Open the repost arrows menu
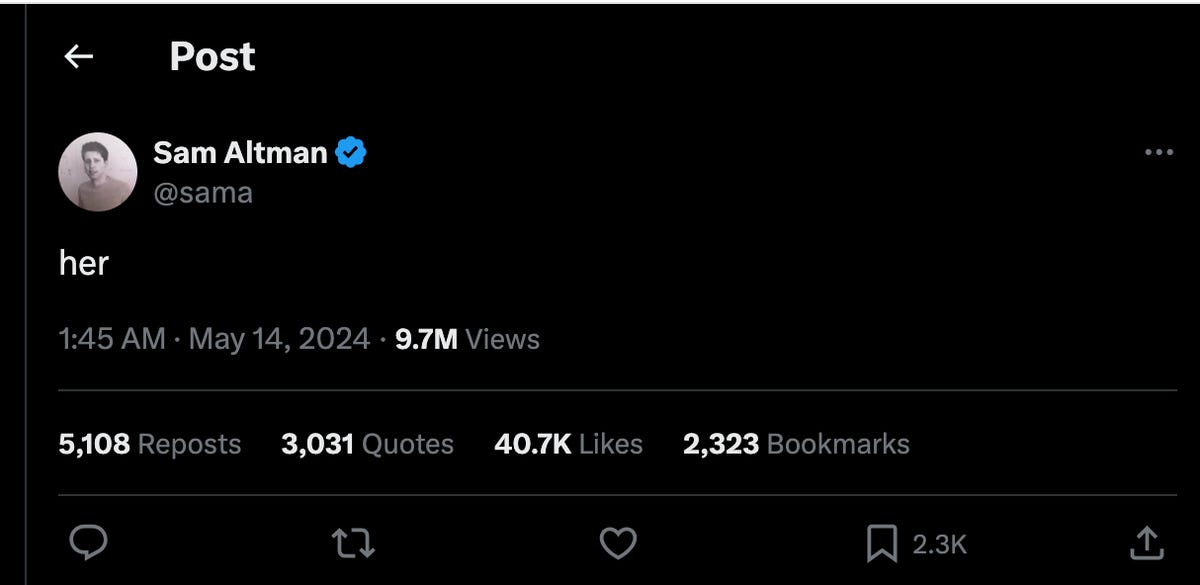 click(353, 543)
